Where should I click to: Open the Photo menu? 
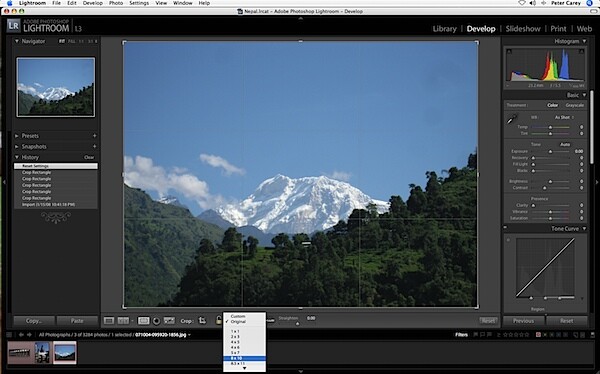tap(116, 3)
